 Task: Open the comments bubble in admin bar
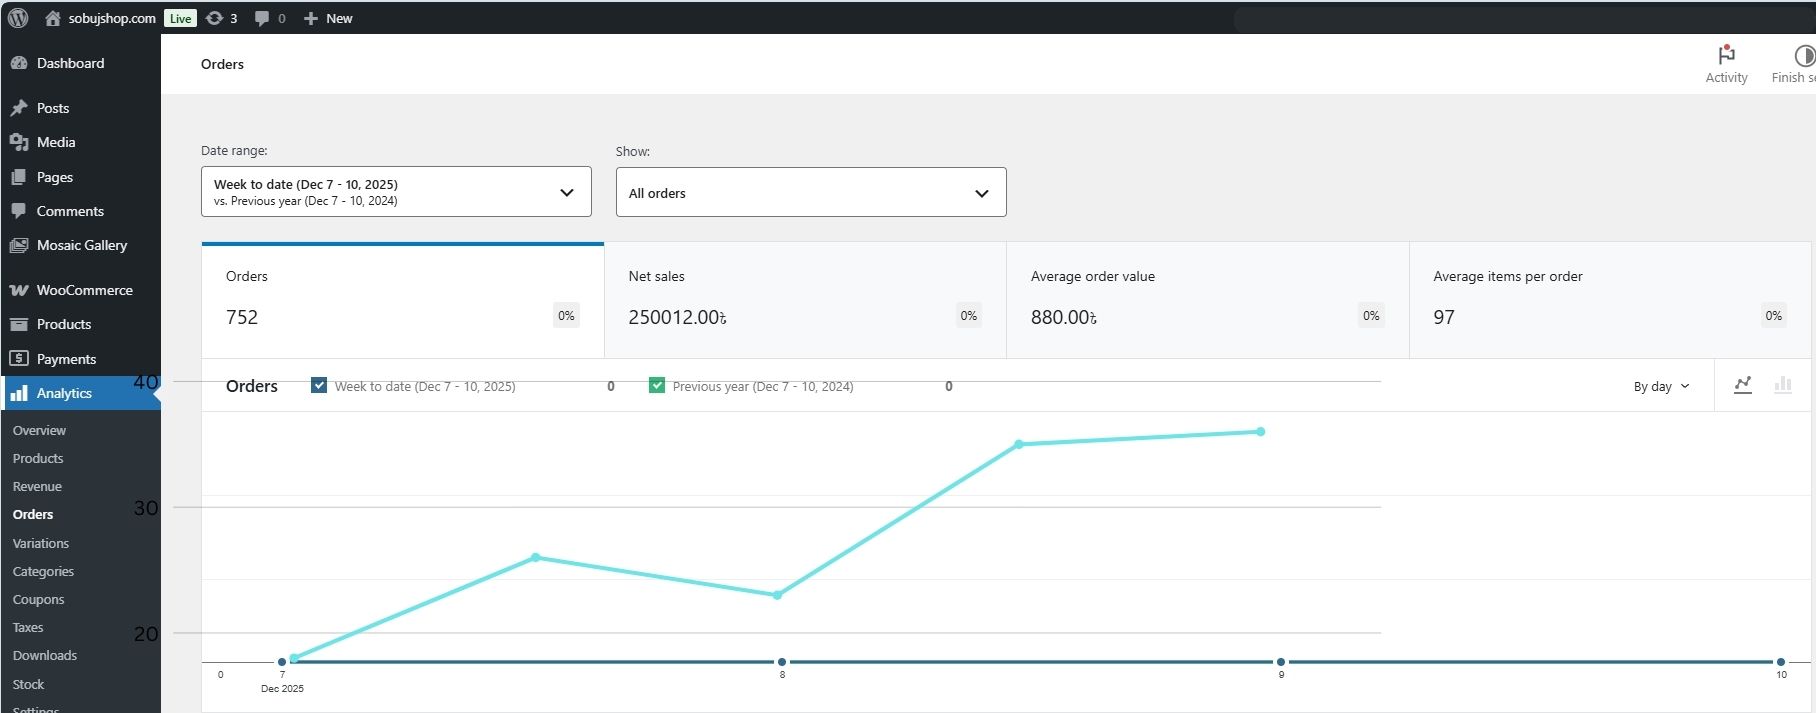click(262, 18)
